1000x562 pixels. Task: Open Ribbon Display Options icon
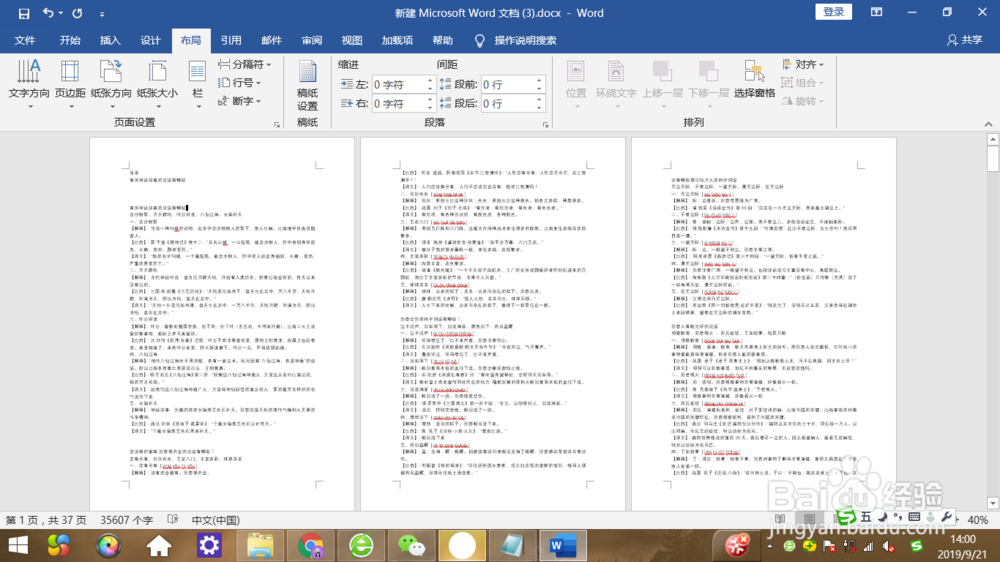876,12
